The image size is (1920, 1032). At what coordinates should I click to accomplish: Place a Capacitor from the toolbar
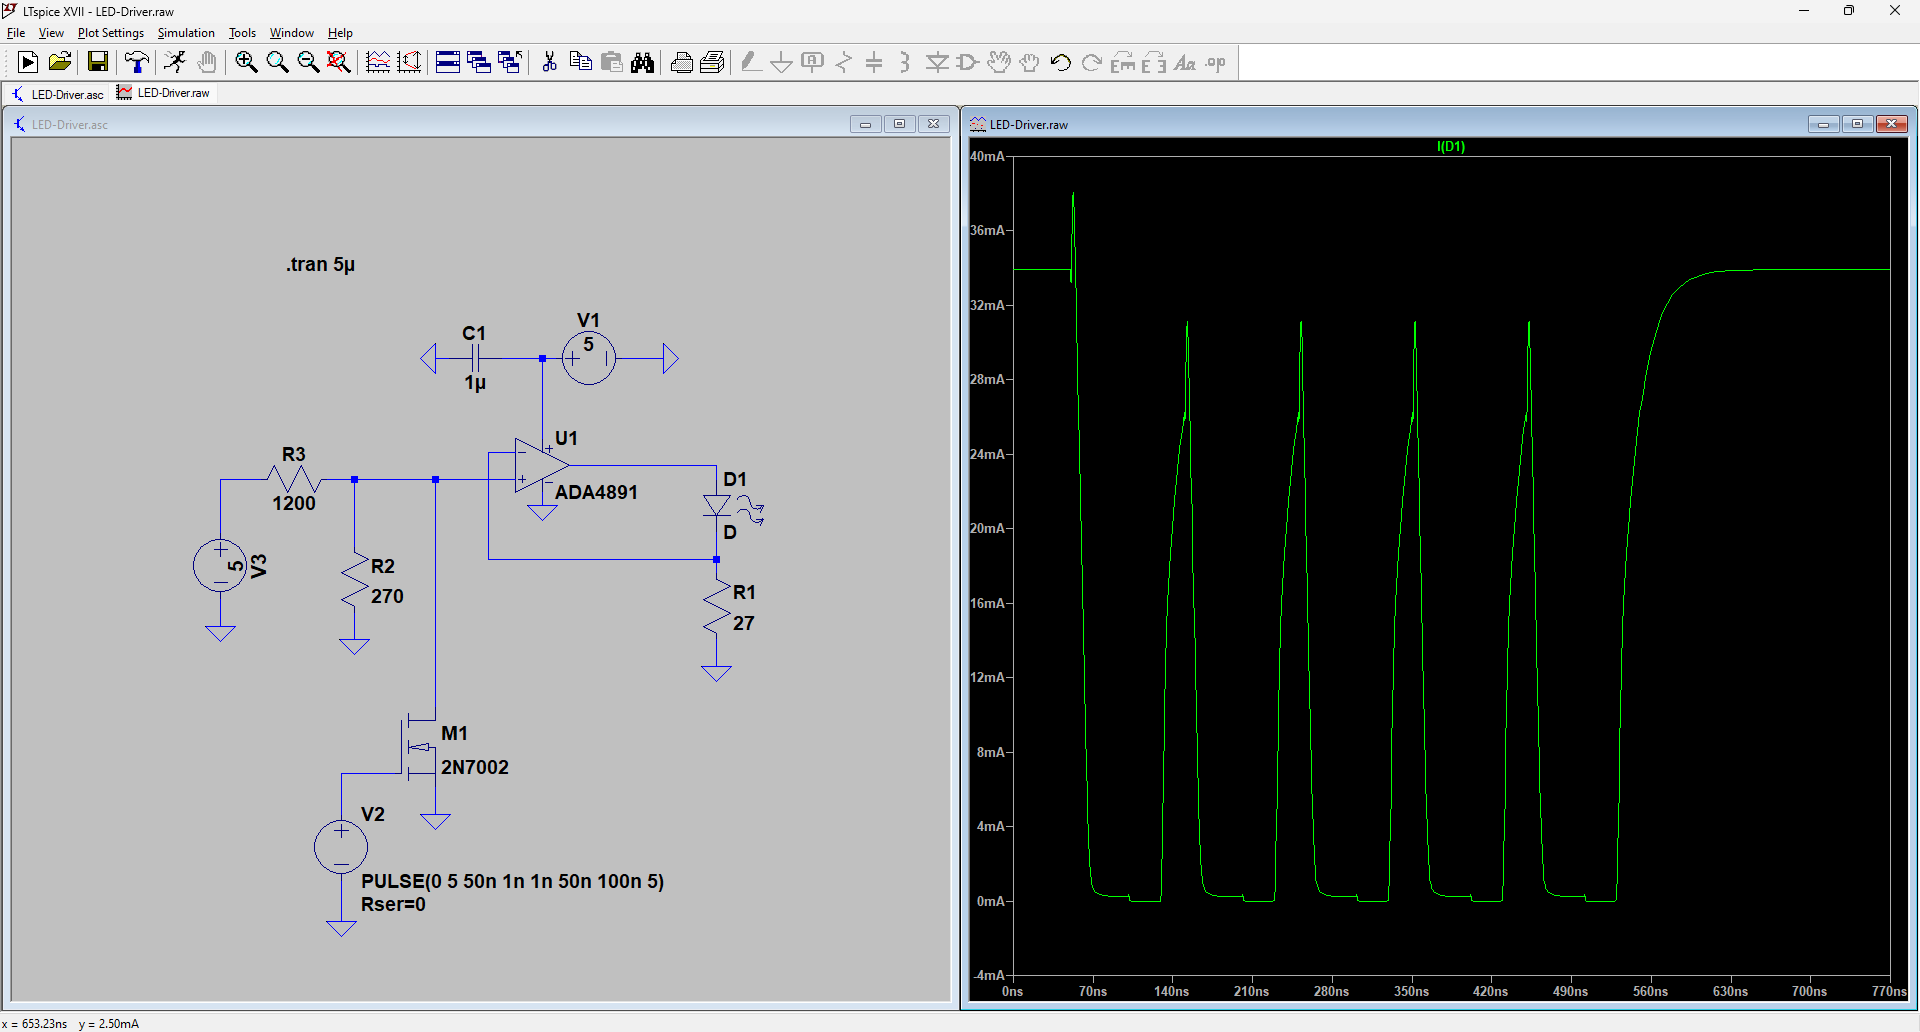pyautogui.click(x=874, y=62)
